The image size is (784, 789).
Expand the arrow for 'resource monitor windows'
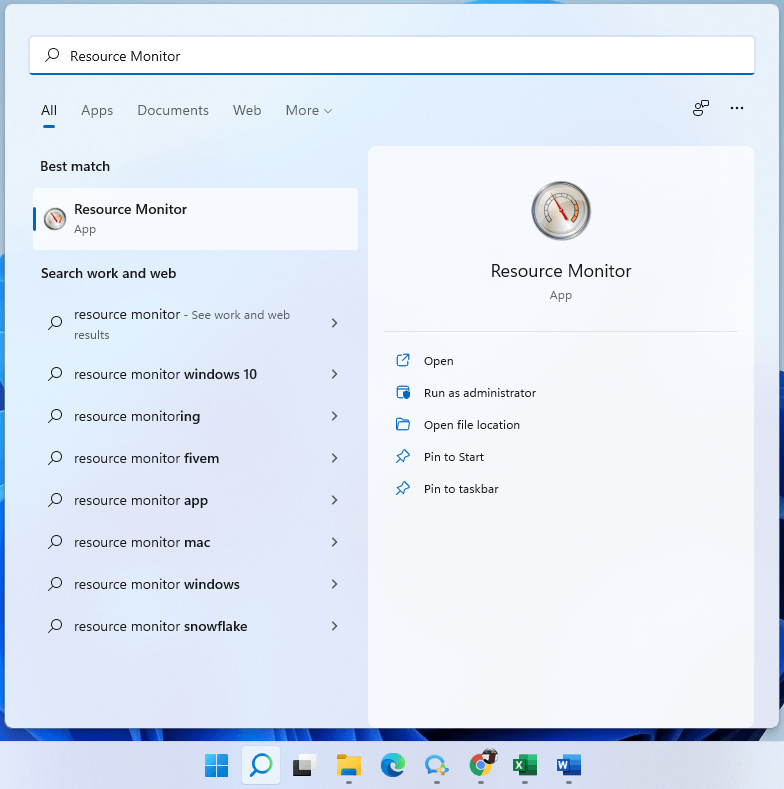(x=334, y=584)
